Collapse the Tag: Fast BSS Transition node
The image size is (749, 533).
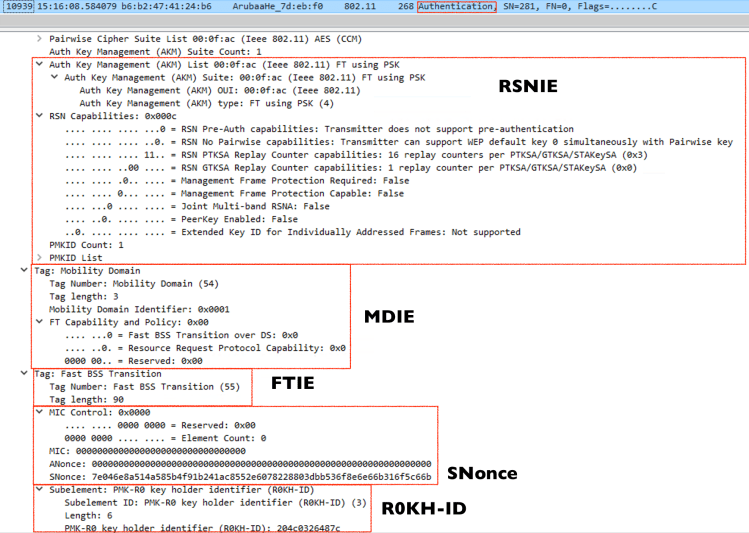click(x=24, y=373)
